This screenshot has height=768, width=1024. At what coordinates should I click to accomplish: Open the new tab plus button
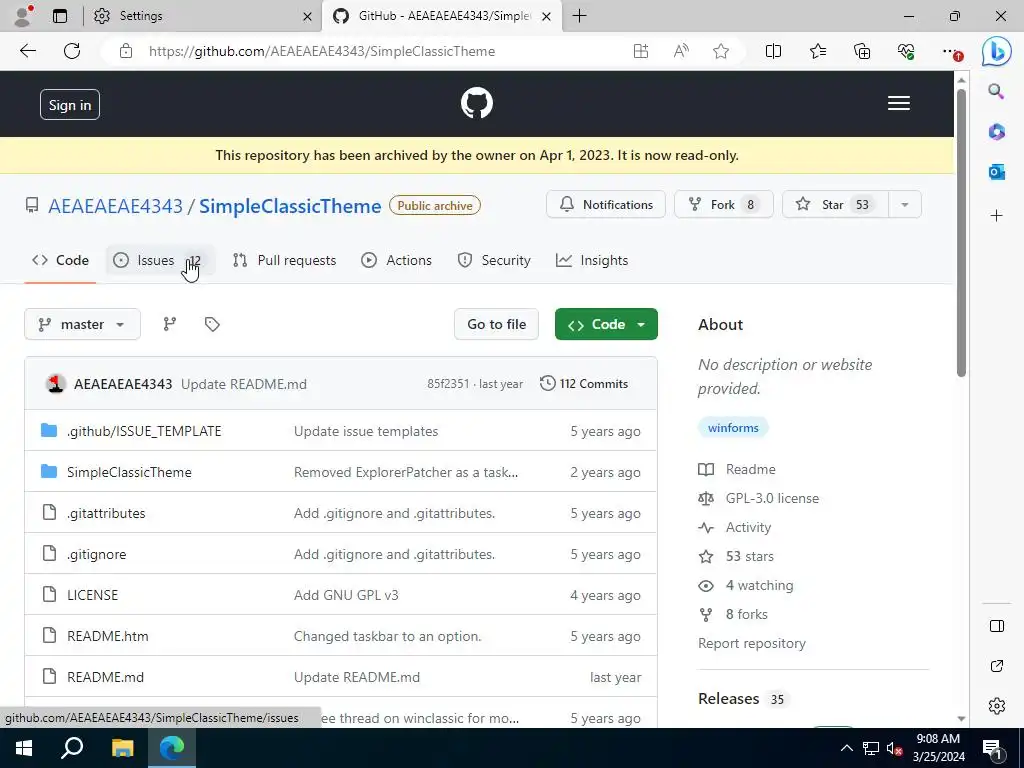coord(579,16)
